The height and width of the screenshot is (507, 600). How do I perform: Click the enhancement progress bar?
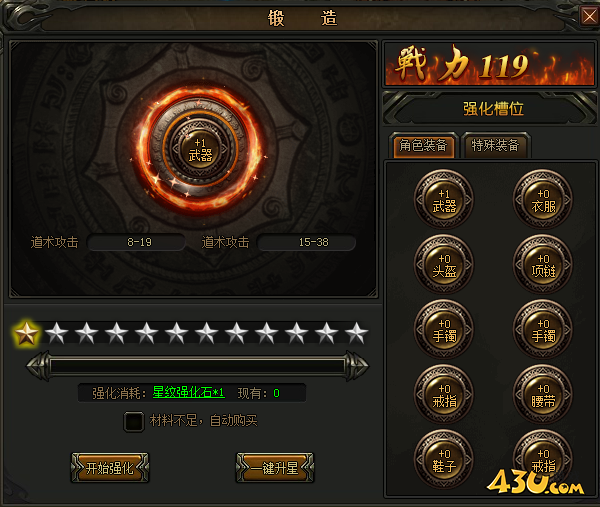point(197,366)
